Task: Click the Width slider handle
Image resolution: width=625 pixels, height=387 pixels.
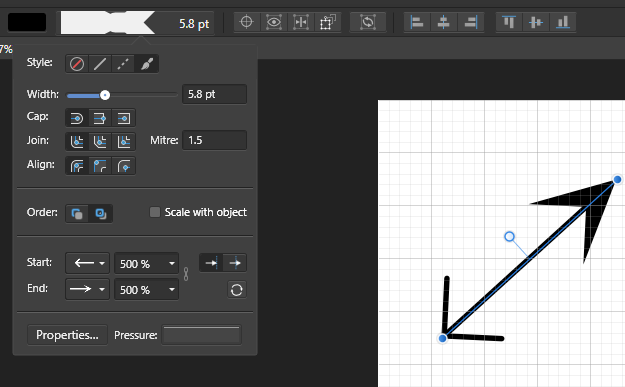Action: (105, 95)
